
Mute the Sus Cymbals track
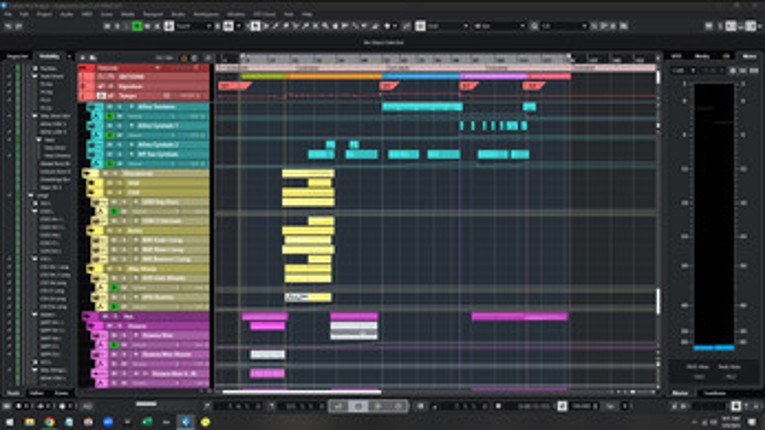coord(111,155)
